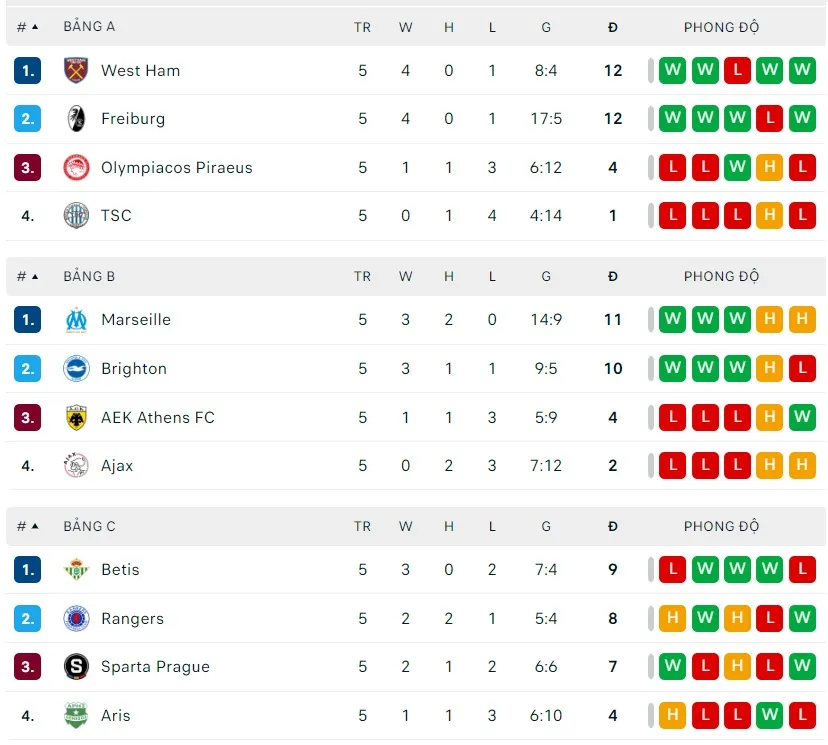Click the Brighton club badge
The height and width of the screenshot is (745, 828).
[x=76, y=369]
